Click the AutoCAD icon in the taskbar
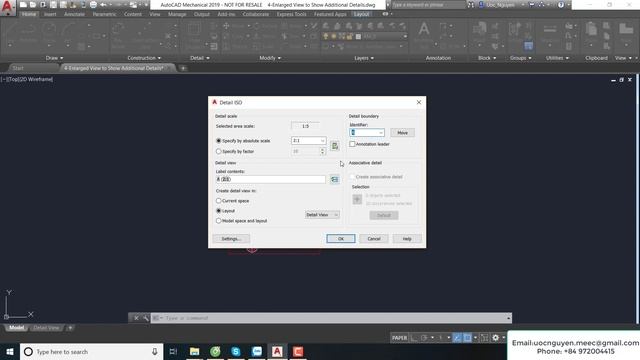 pos(277,351)
